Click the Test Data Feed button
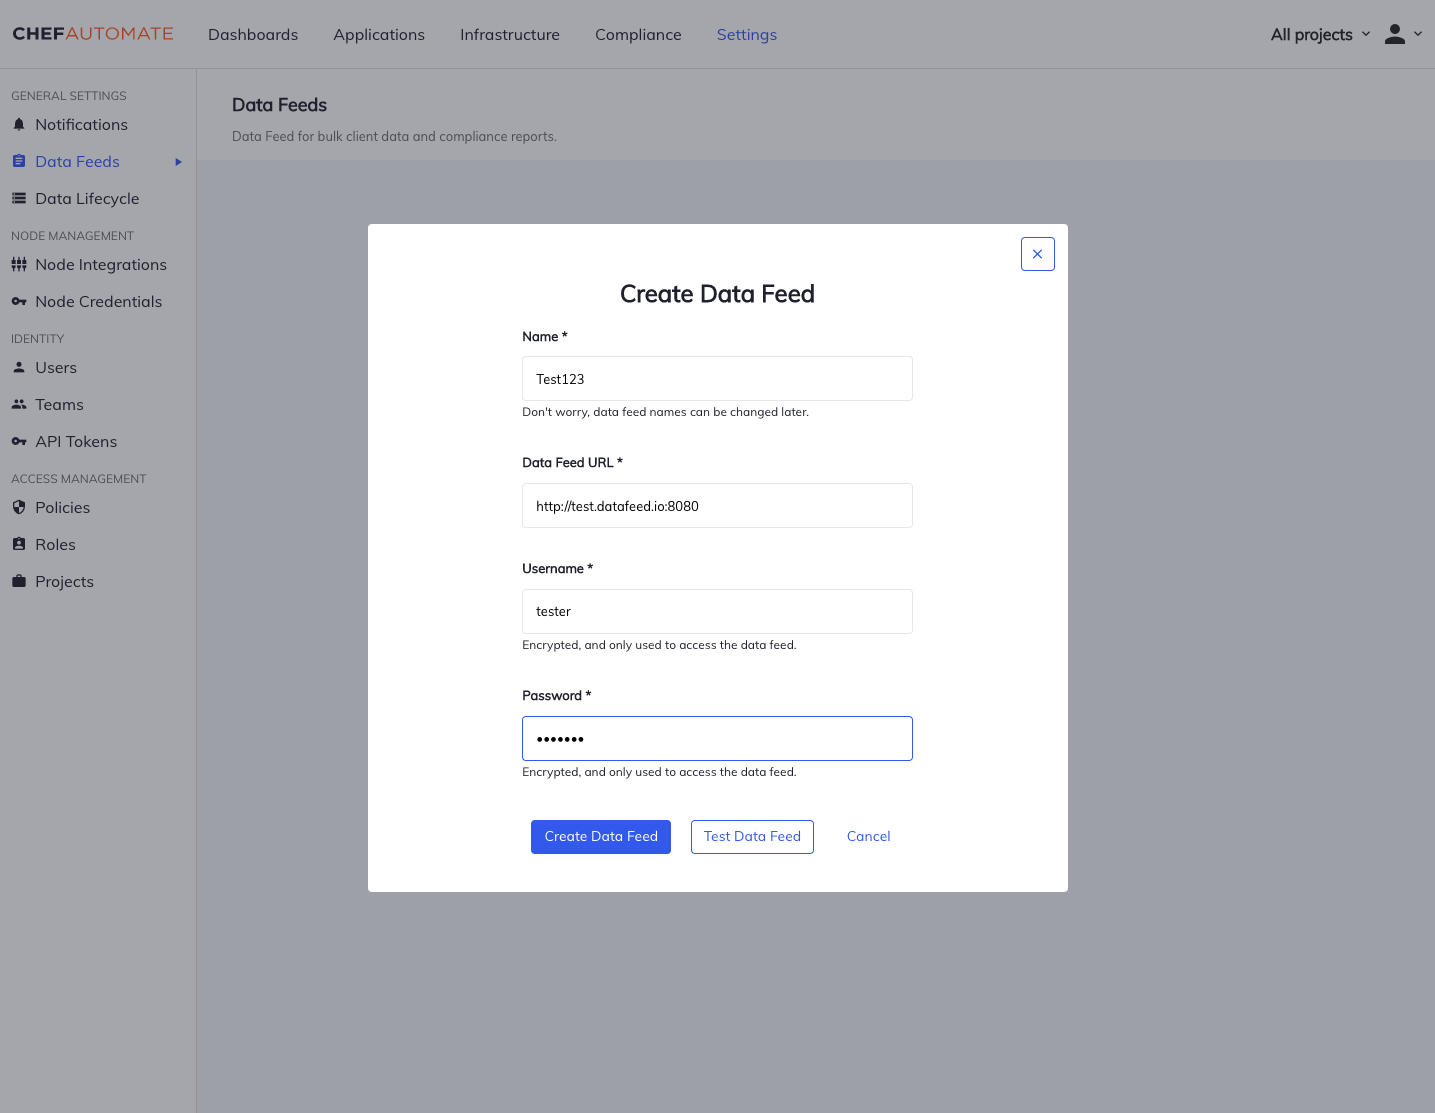This screenshot has width=1435, height=1113. (x=752, y=837)
